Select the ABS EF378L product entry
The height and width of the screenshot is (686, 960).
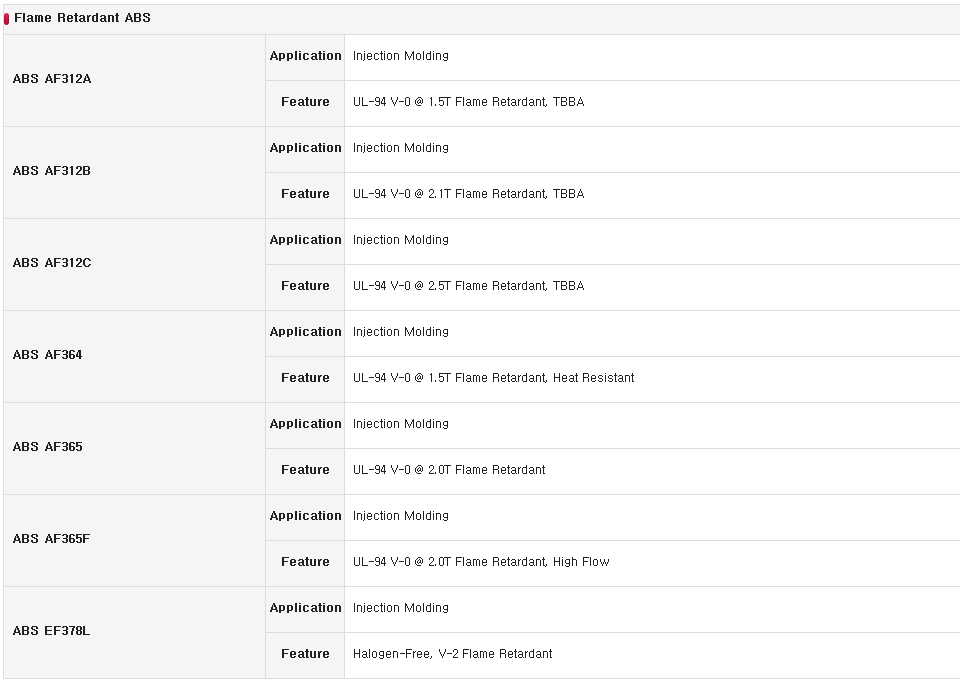pos(51,630)
